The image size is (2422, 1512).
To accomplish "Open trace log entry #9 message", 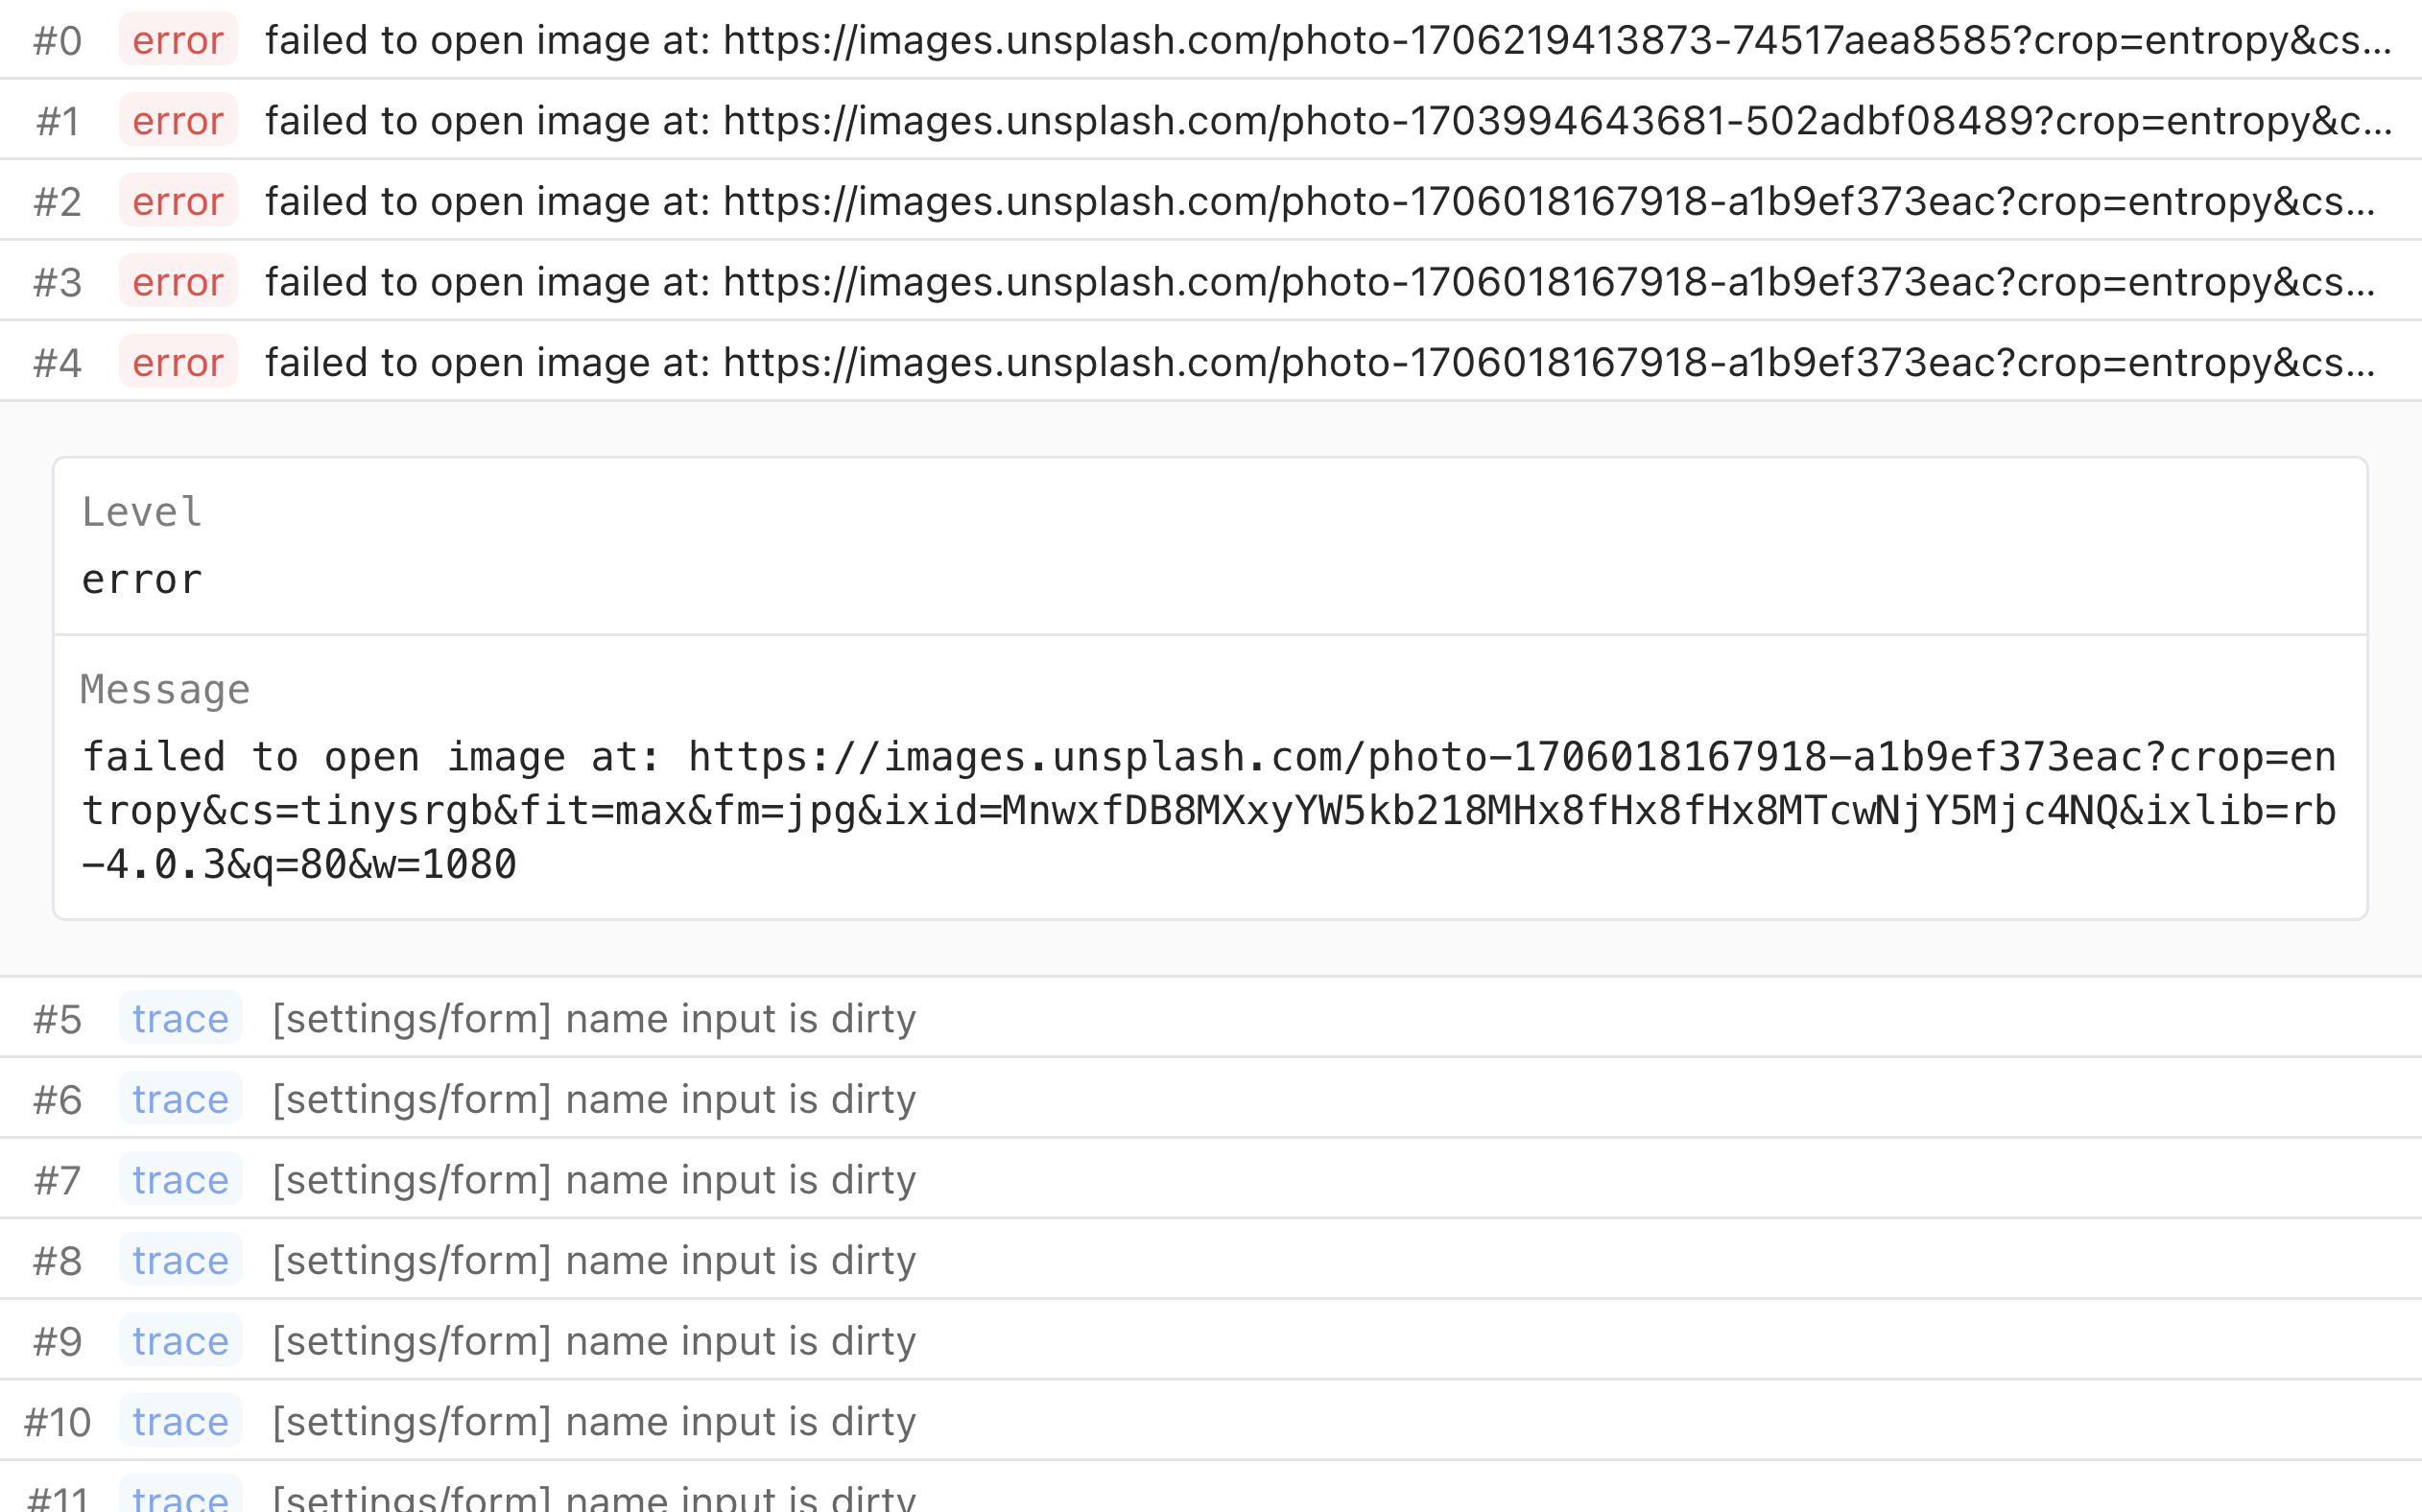I will tap(594, 1341).
